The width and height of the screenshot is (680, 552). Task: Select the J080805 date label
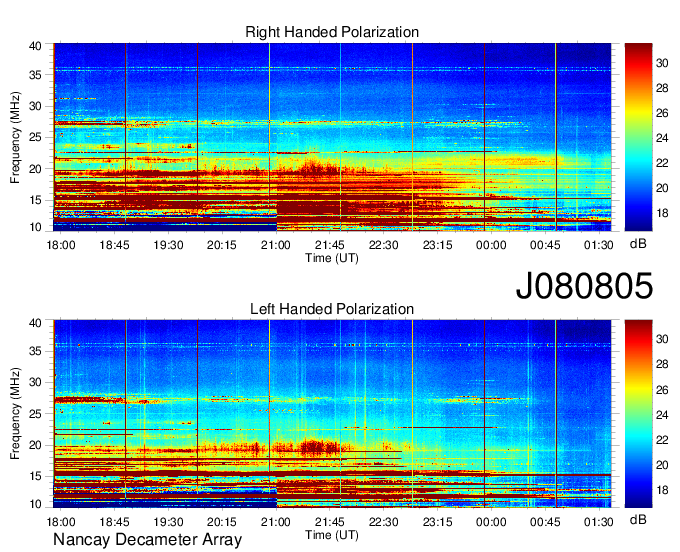click(x=584, y=286)
